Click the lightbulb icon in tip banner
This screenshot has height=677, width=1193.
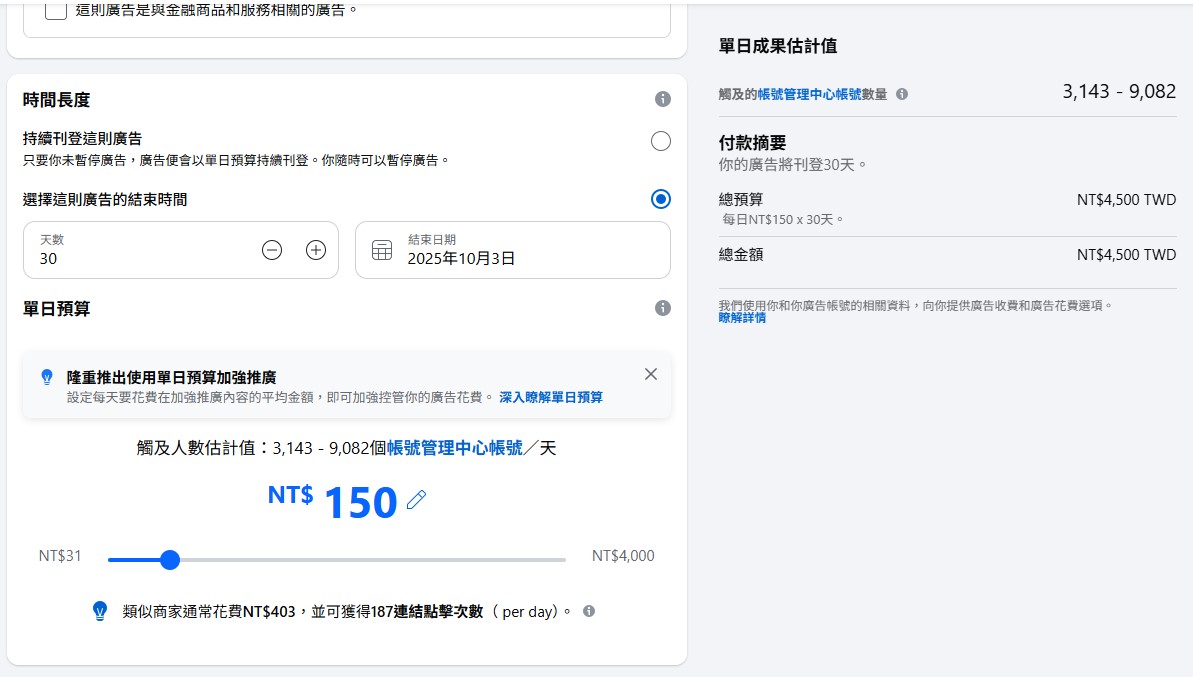[46, 377]
